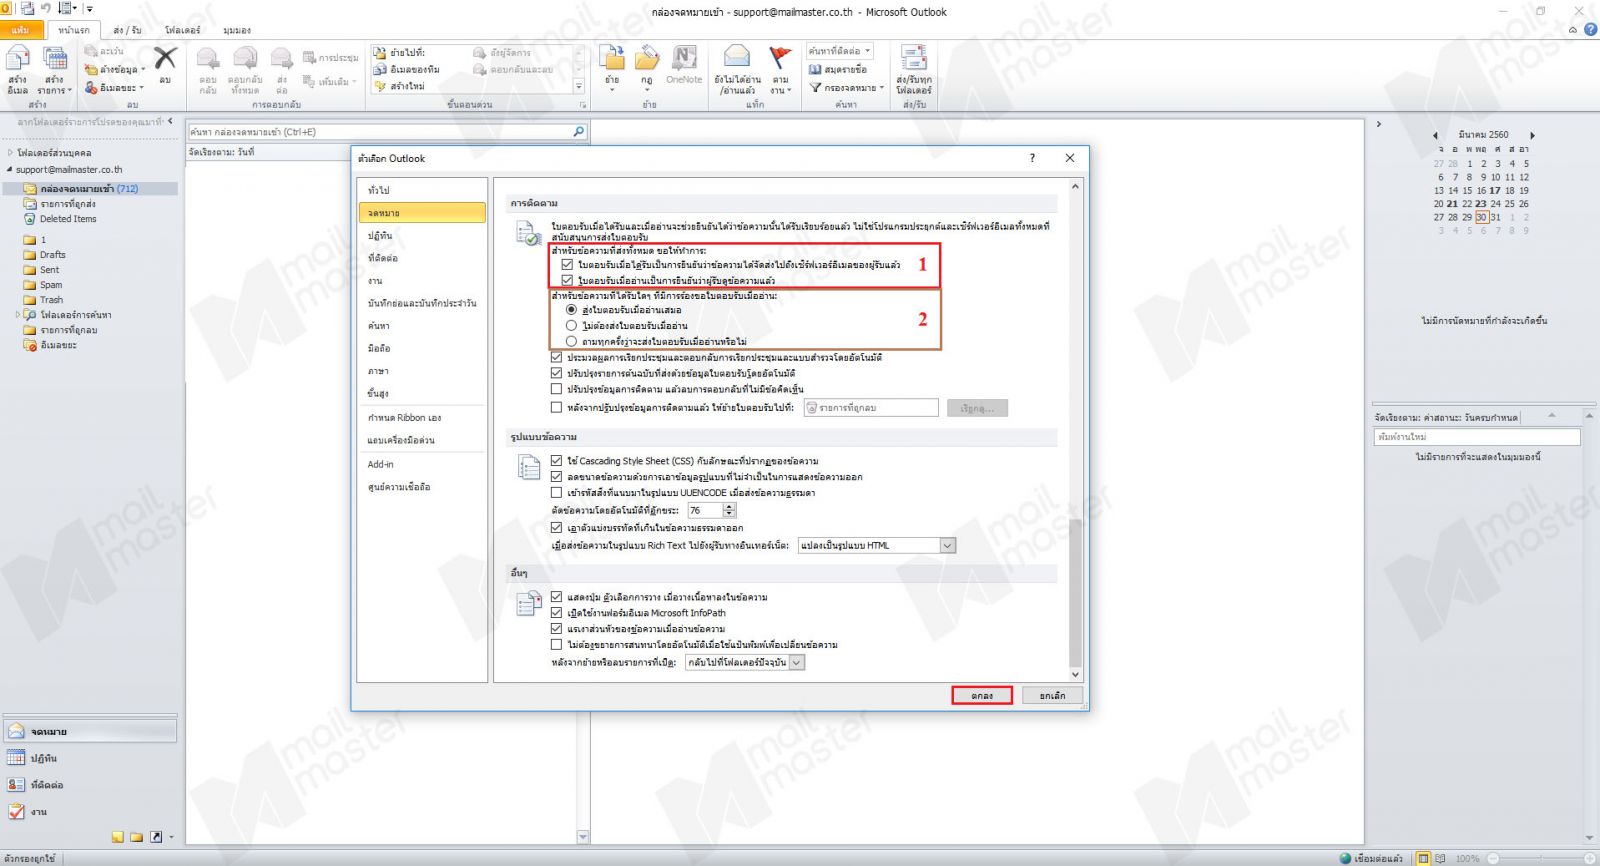This screenshot has width=1600, height=866.
Task: Select 'Never send a read receipt' radio button
Action: [x=571, y=326]
